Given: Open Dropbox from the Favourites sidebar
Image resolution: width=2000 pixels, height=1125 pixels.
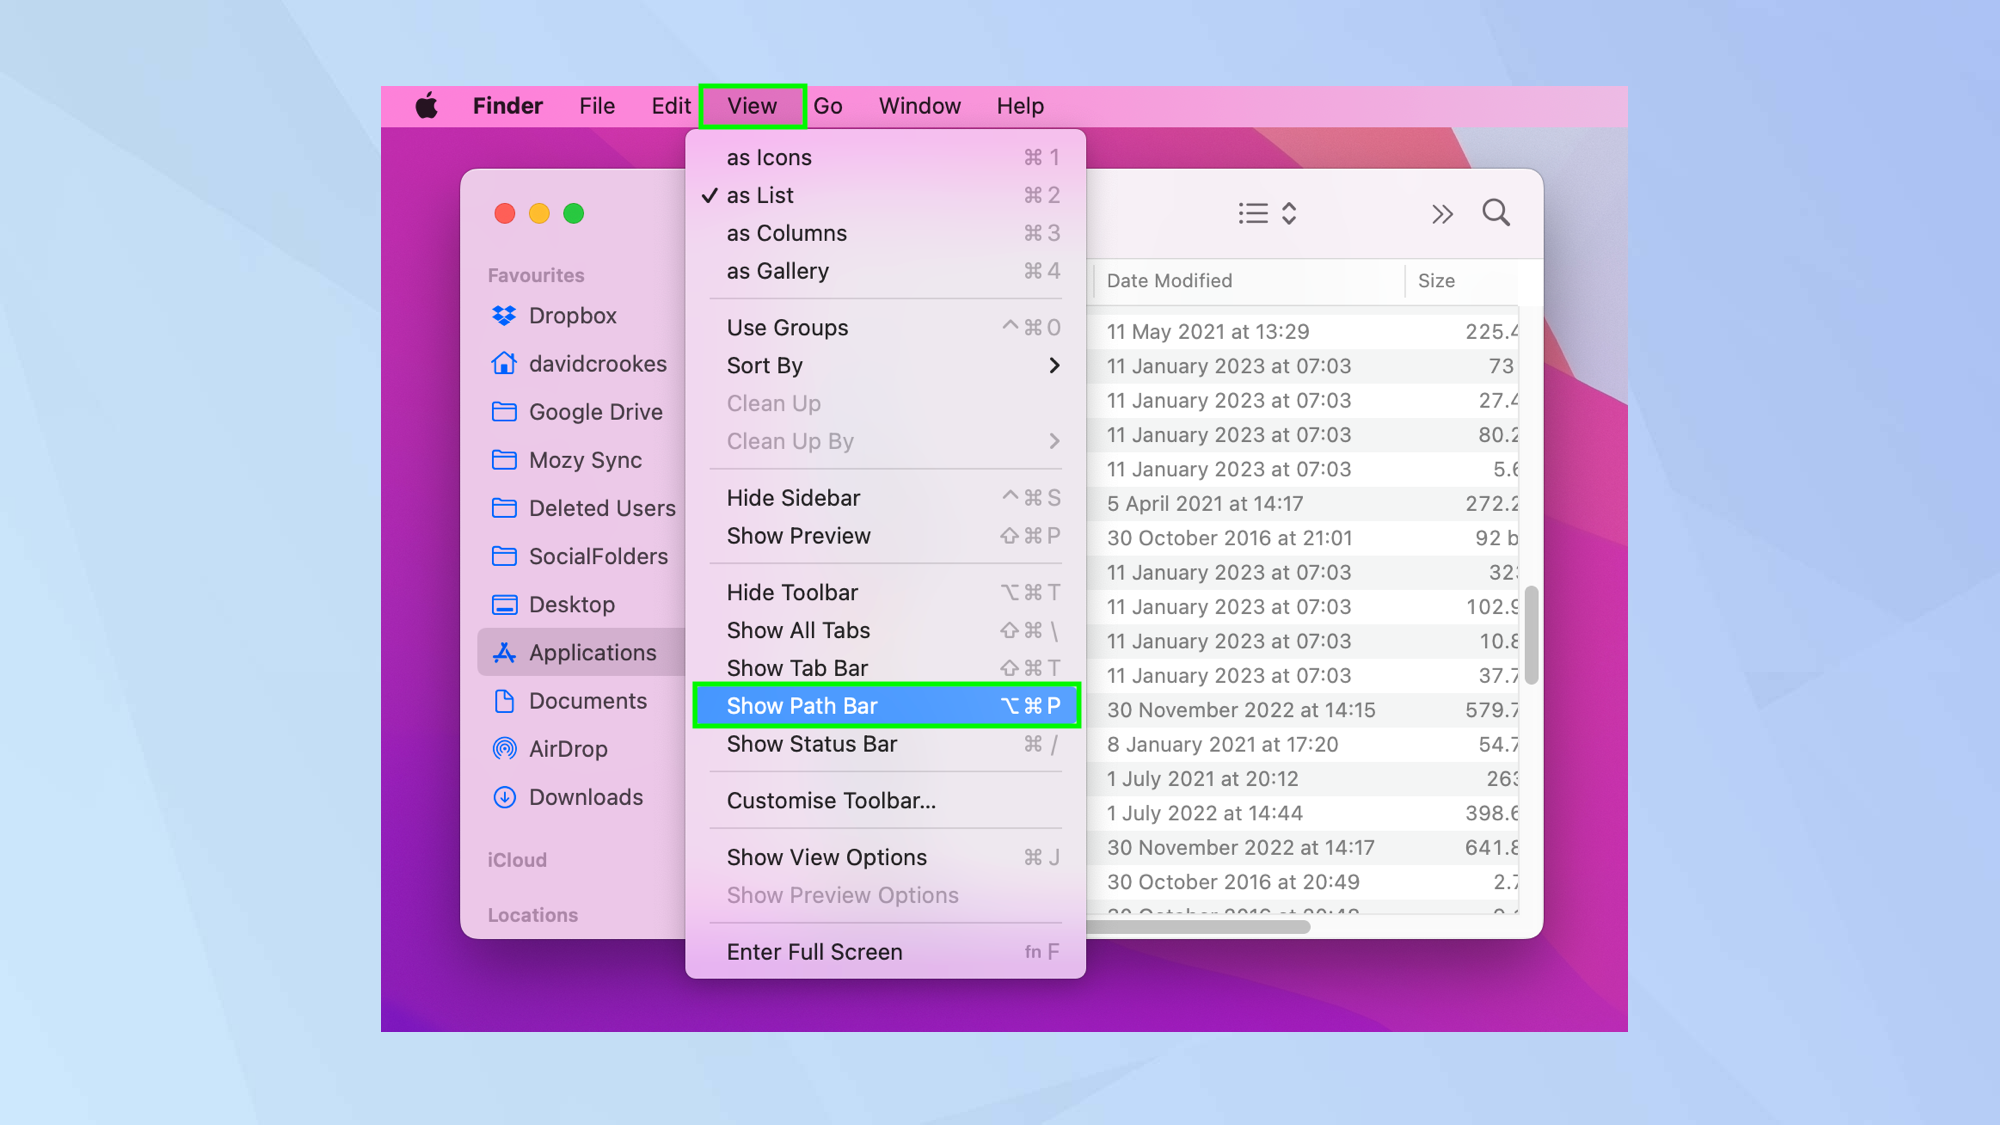Looking at the screenshot, I should tap(573, 315).
